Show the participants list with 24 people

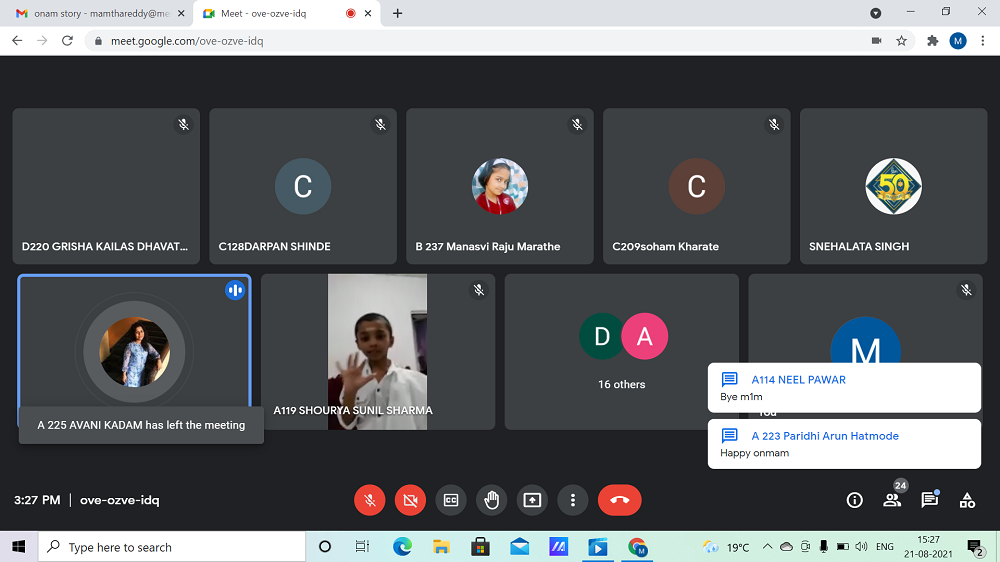click(892, 500)
